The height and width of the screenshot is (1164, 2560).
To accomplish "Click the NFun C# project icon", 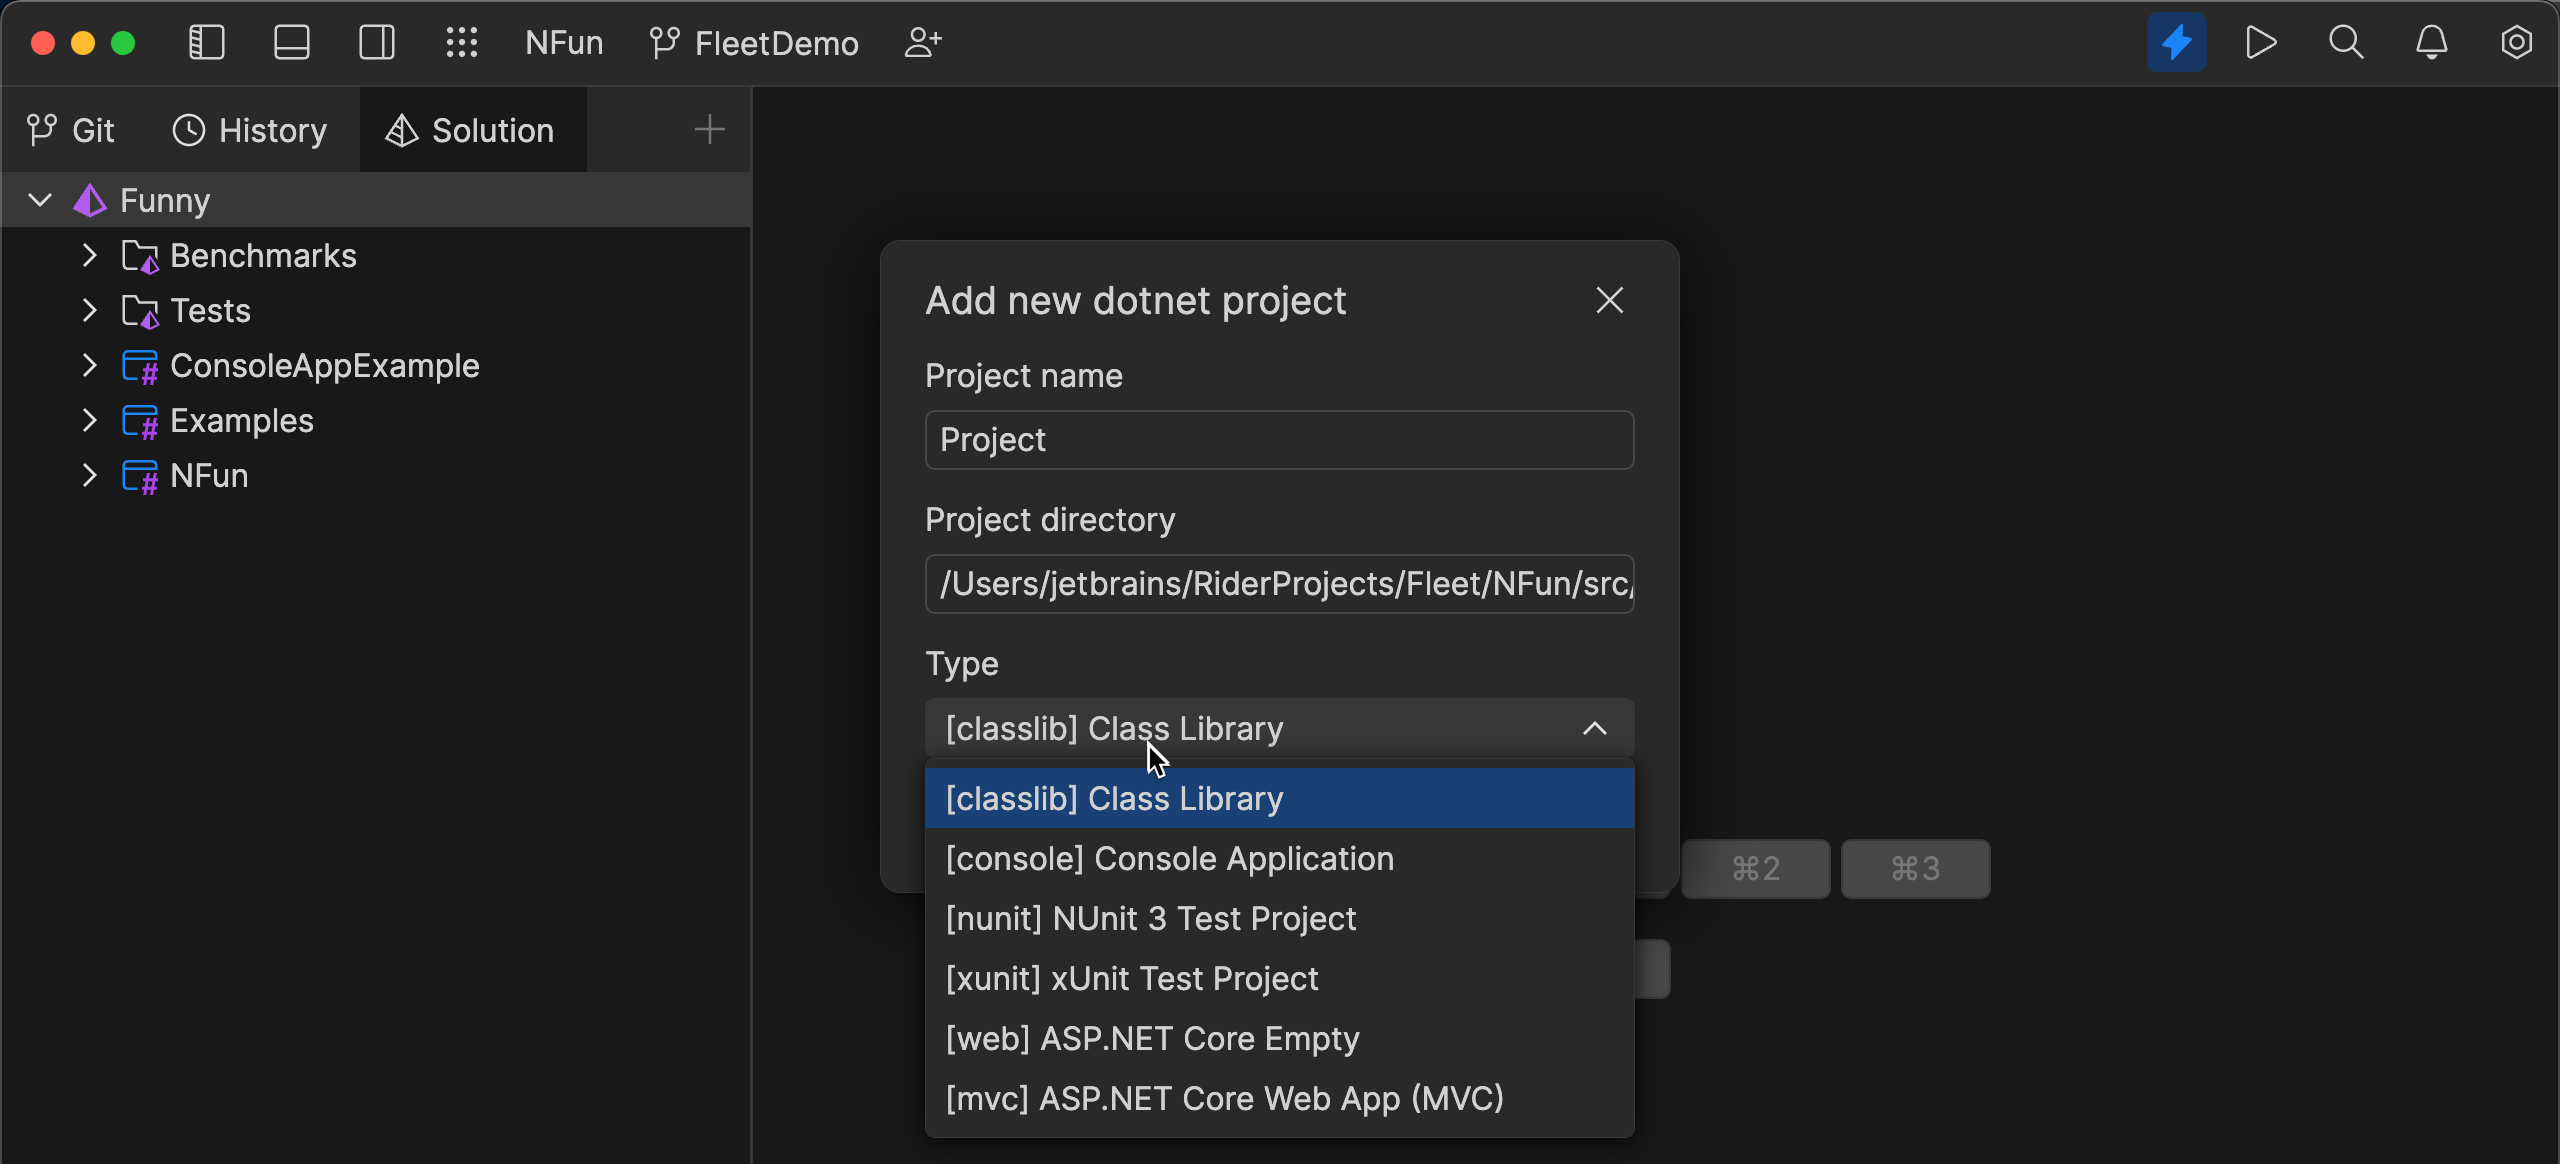I will tap(140, 477).
